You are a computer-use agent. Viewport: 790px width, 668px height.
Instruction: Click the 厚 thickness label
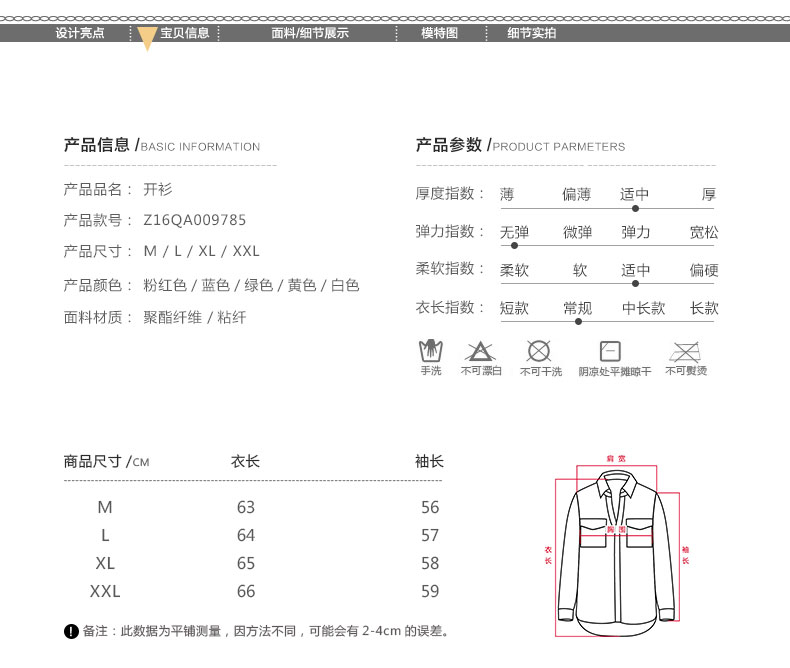pos(709,194)
